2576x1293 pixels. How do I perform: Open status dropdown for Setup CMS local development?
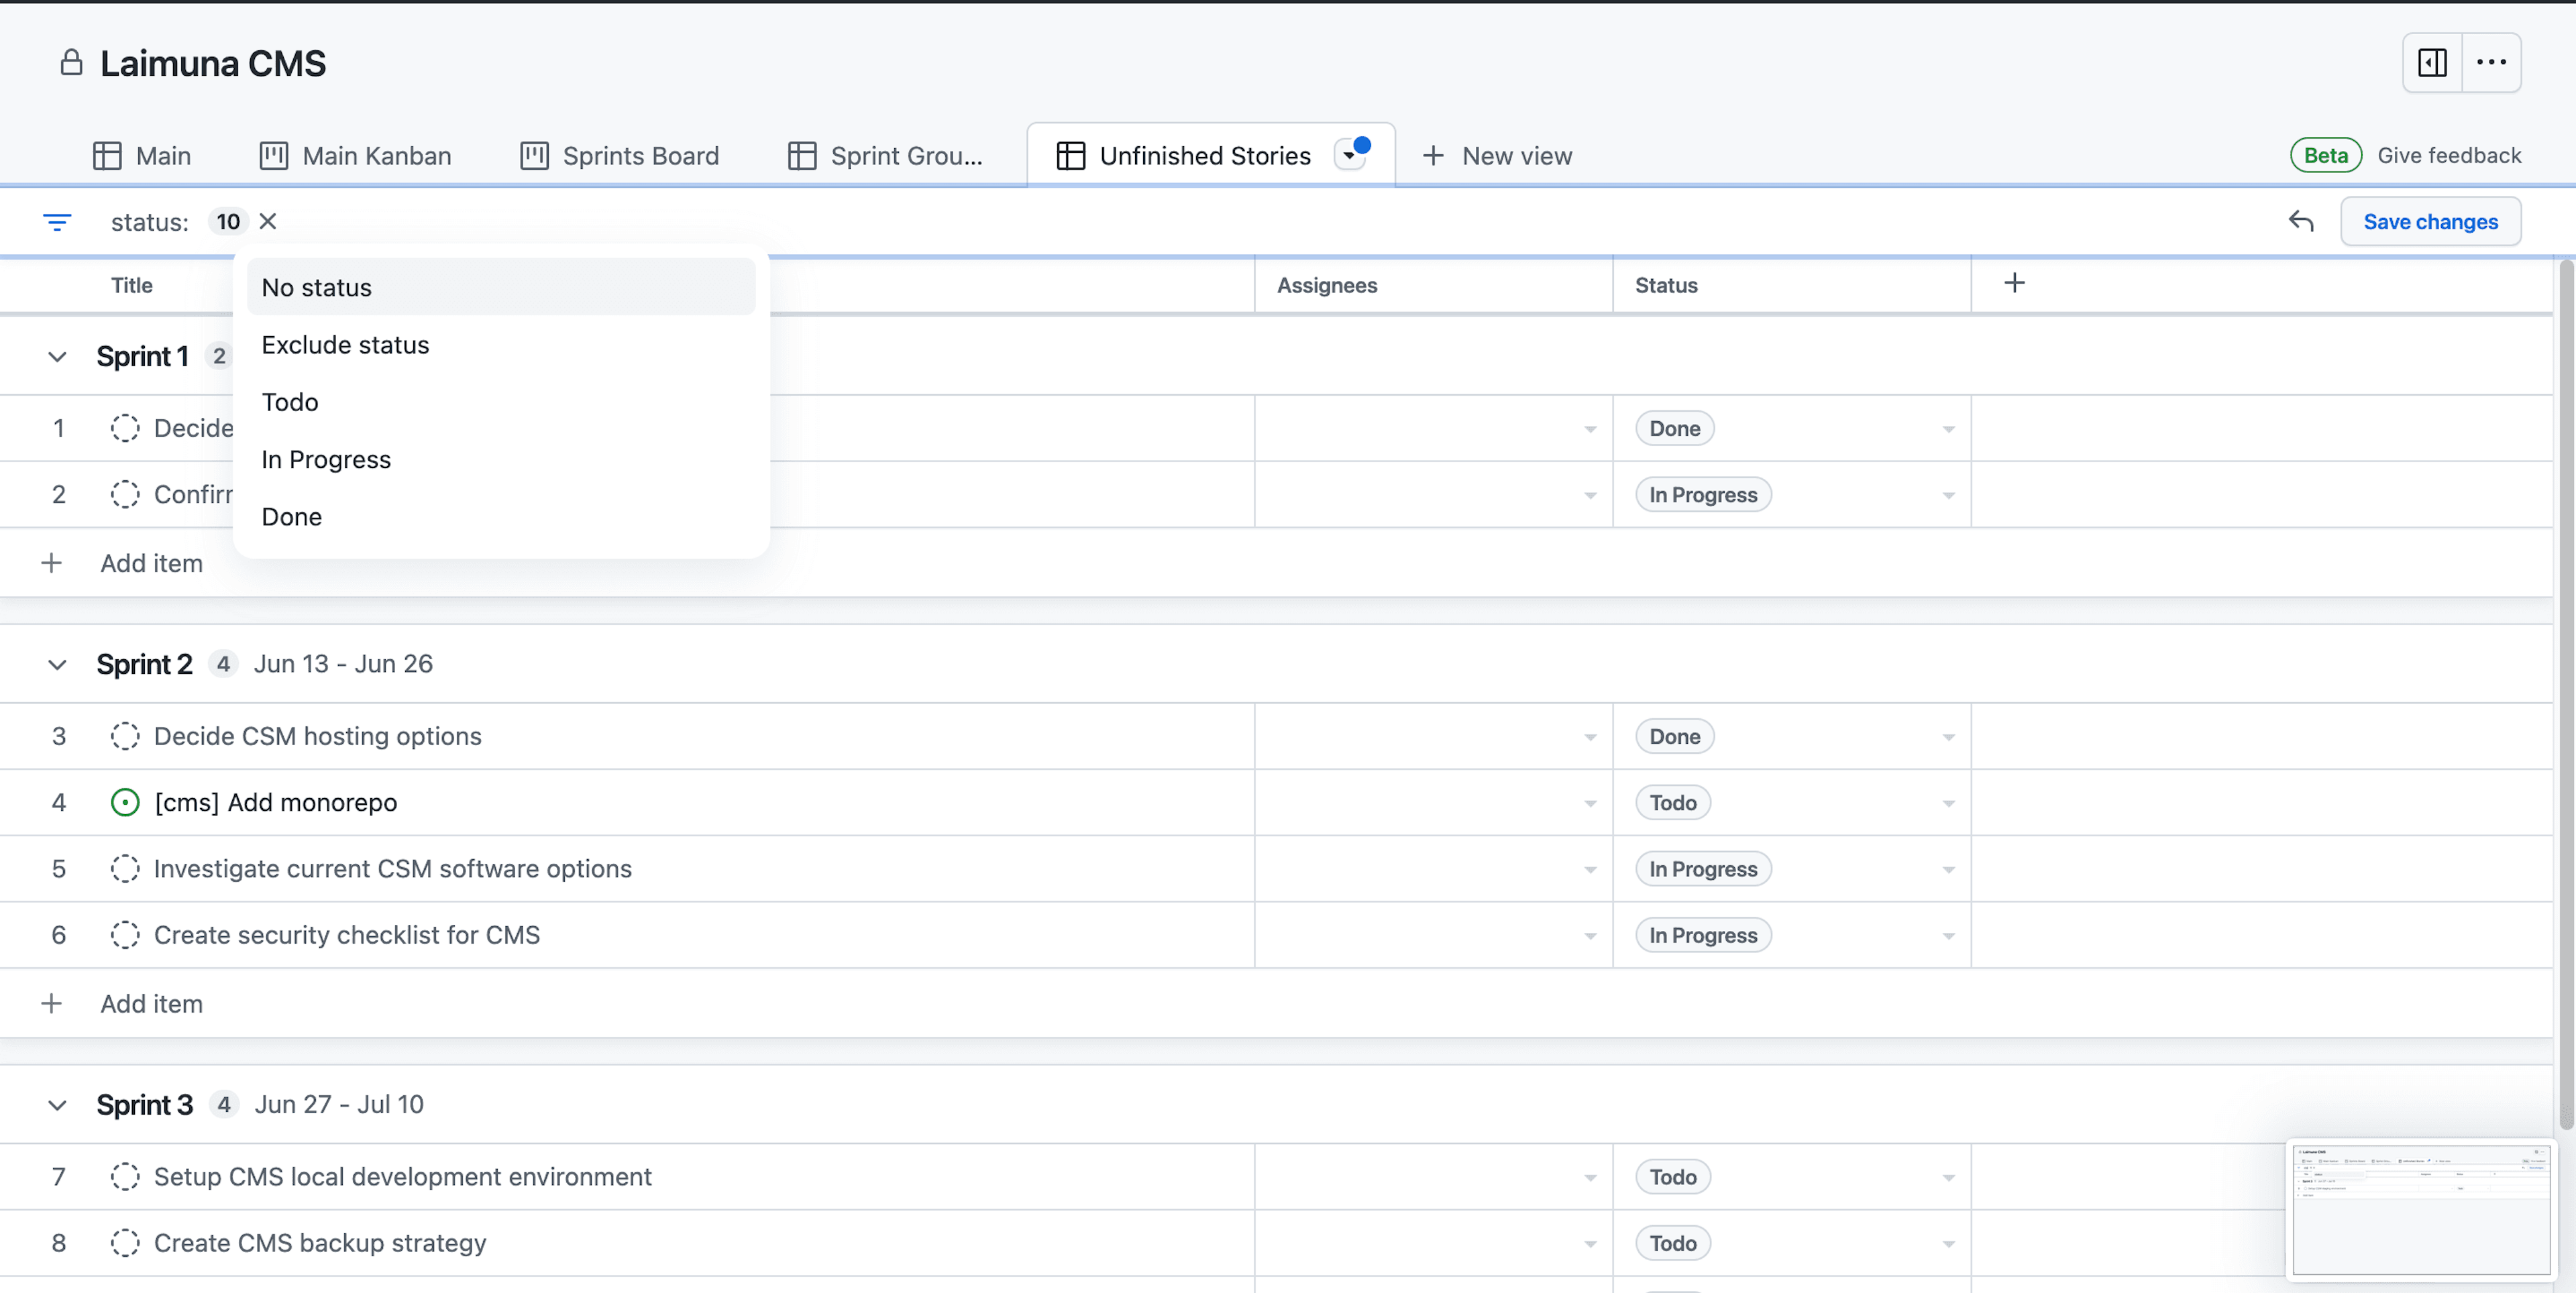(x=1948, y=1178)
